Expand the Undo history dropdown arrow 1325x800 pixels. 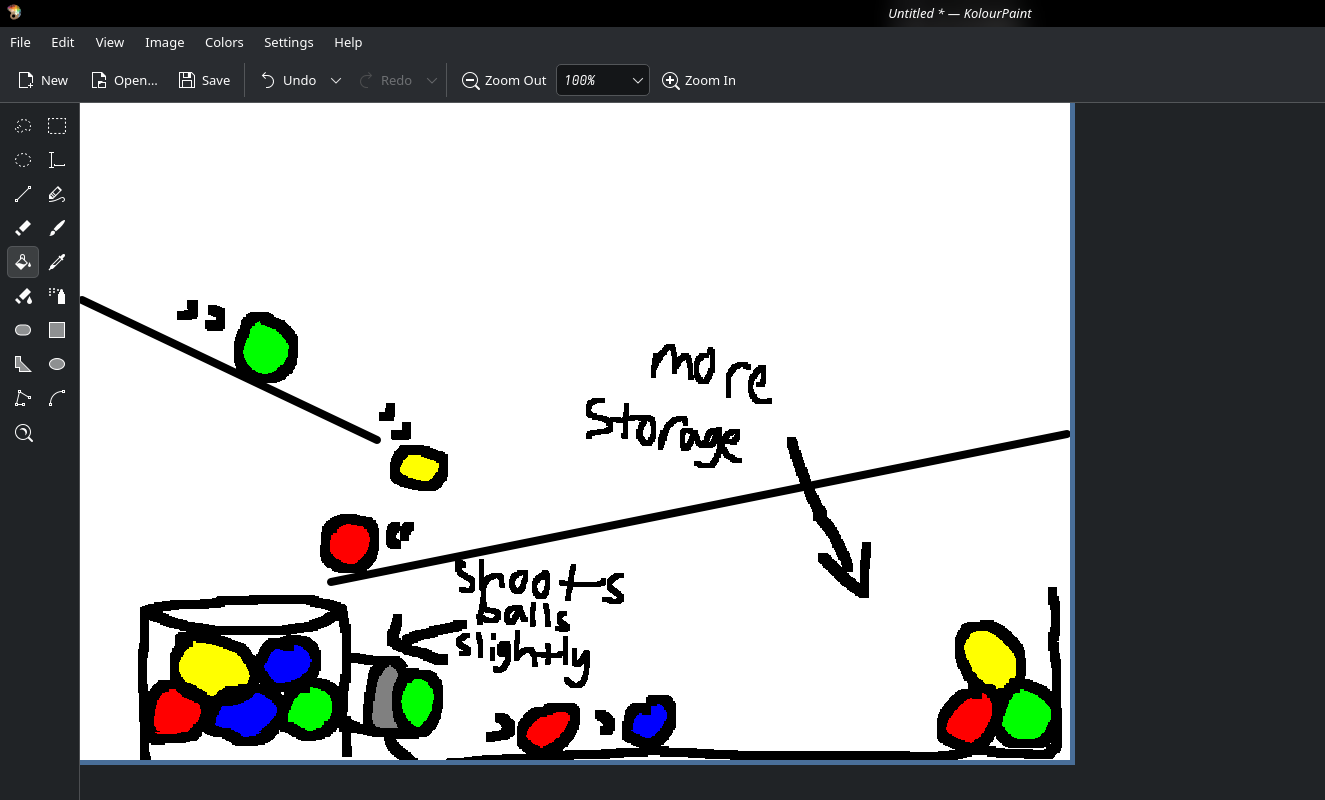[x=336, y=81]
